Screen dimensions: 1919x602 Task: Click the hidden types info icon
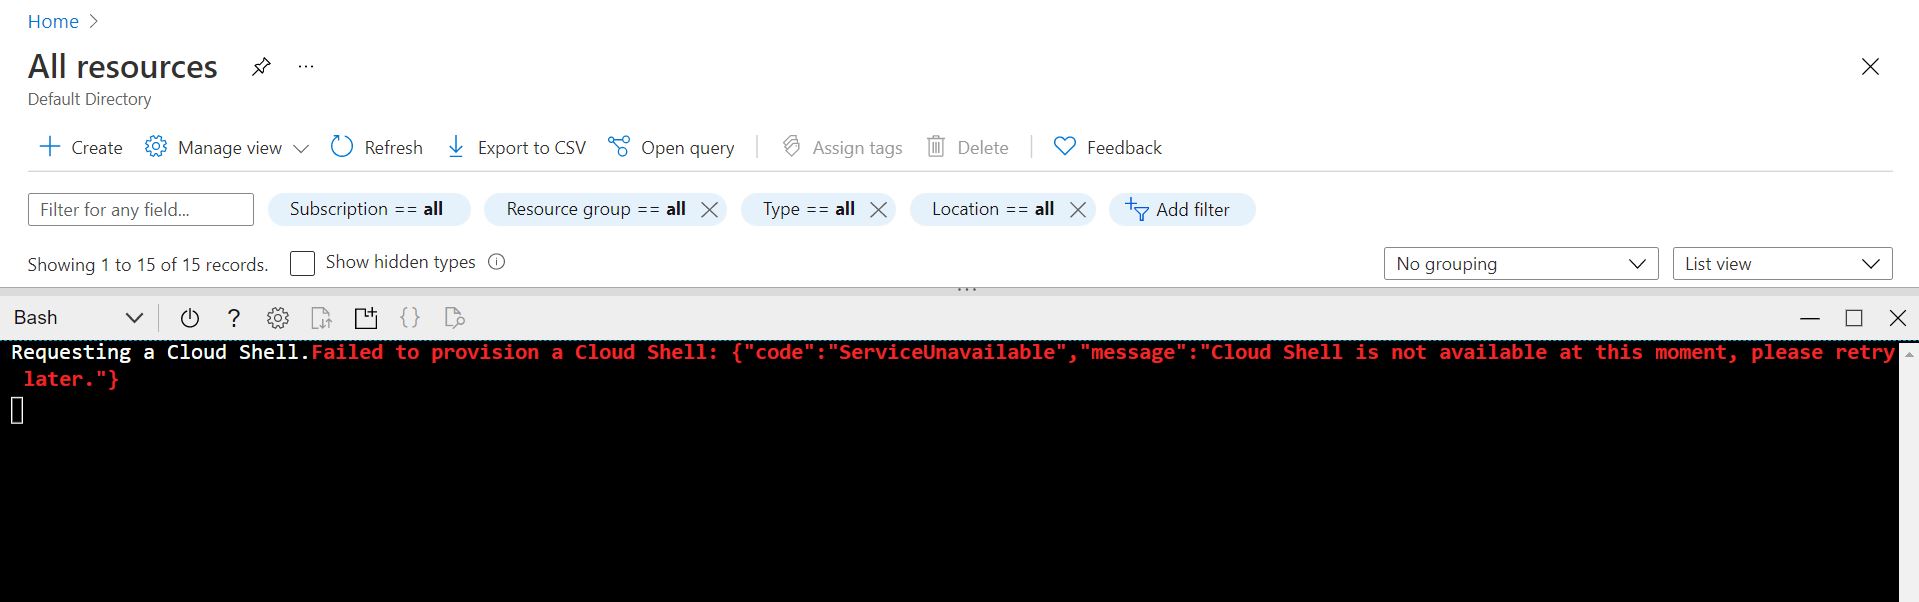pos(496,262)
